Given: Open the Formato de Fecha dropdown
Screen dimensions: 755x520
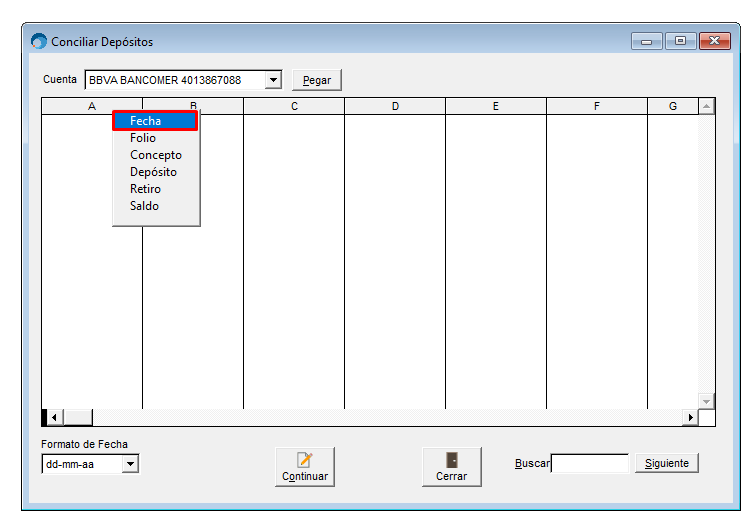Looking at the screenshot, I should (130, 464).
